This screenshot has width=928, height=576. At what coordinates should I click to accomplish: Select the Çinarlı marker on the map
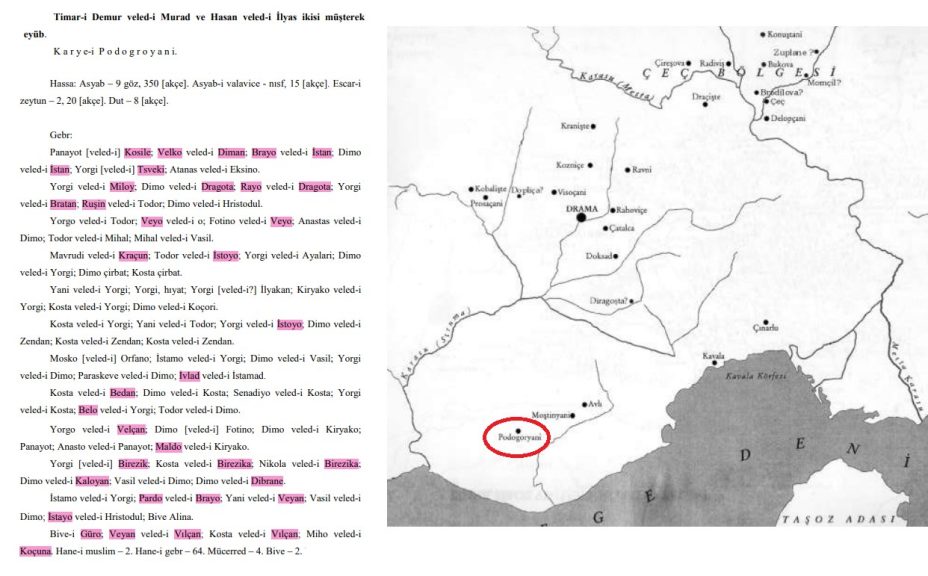[x=766, y=322]
